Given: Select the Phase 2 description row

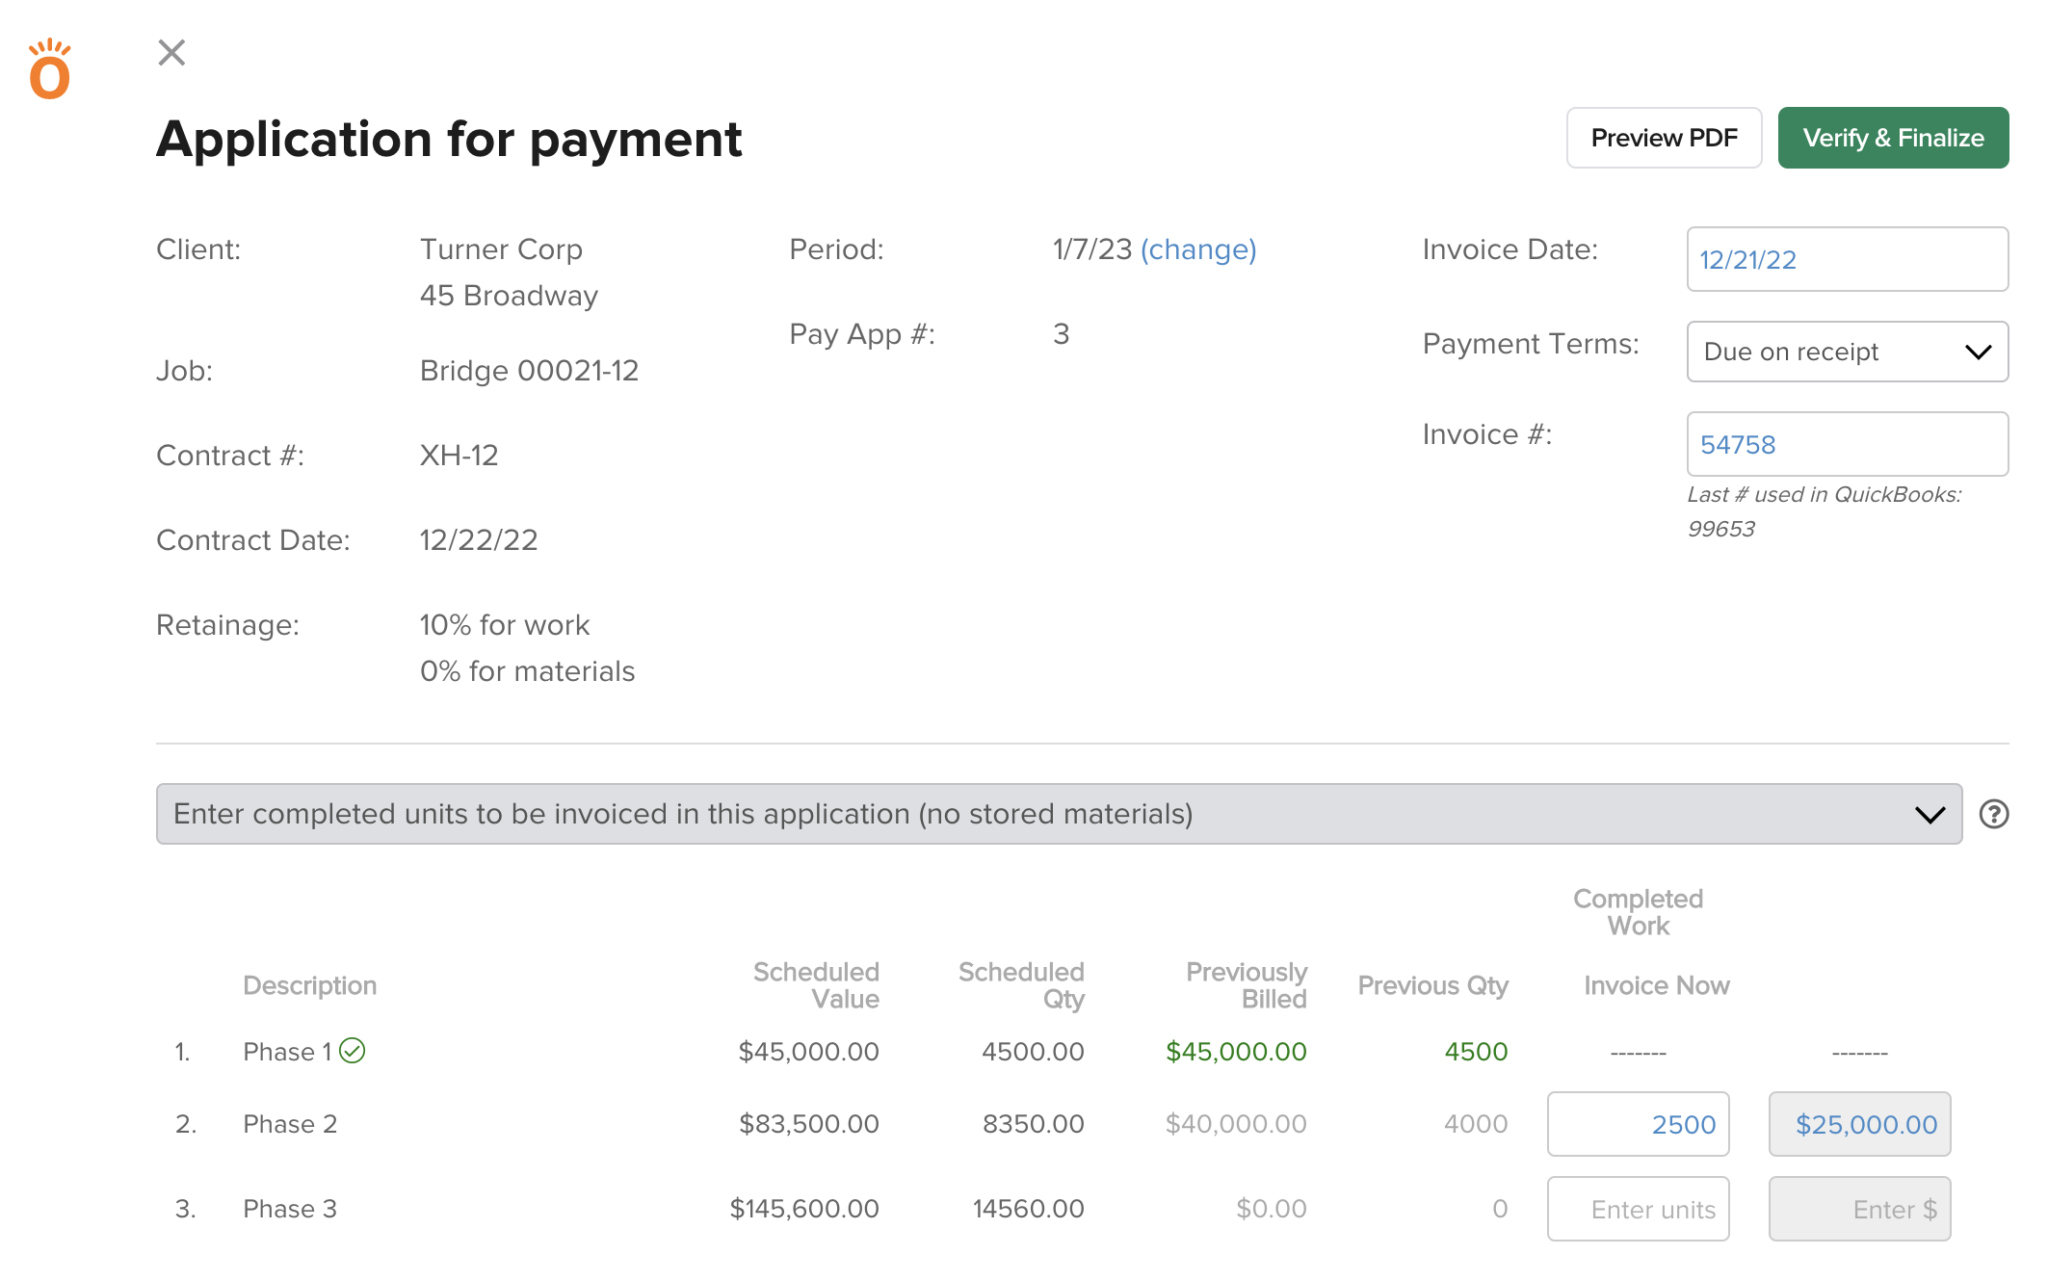Looking at the screenshot, I should click(x=290, y=1124).
